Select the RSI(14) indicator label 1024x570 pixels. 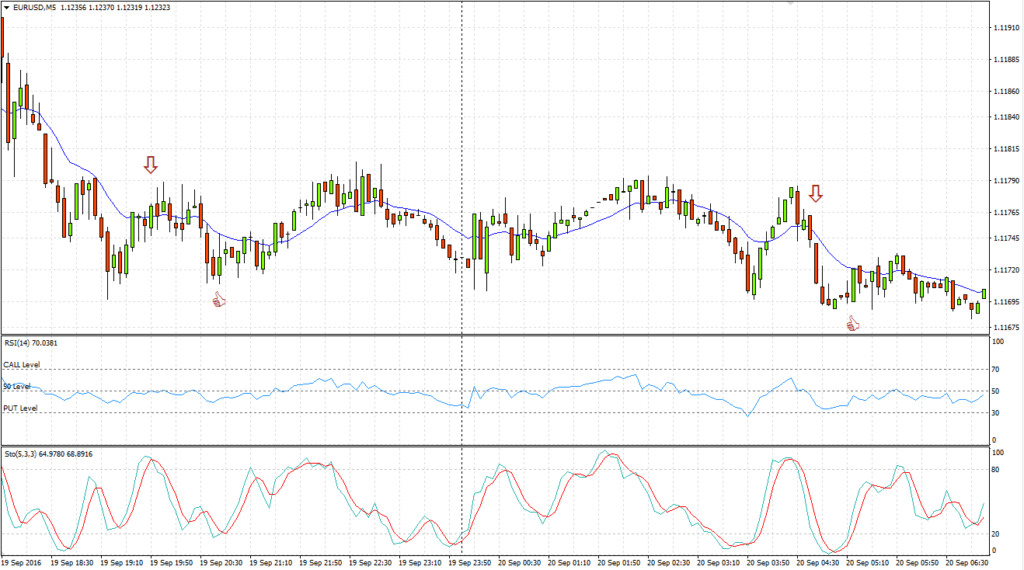(x=20, y=343)
